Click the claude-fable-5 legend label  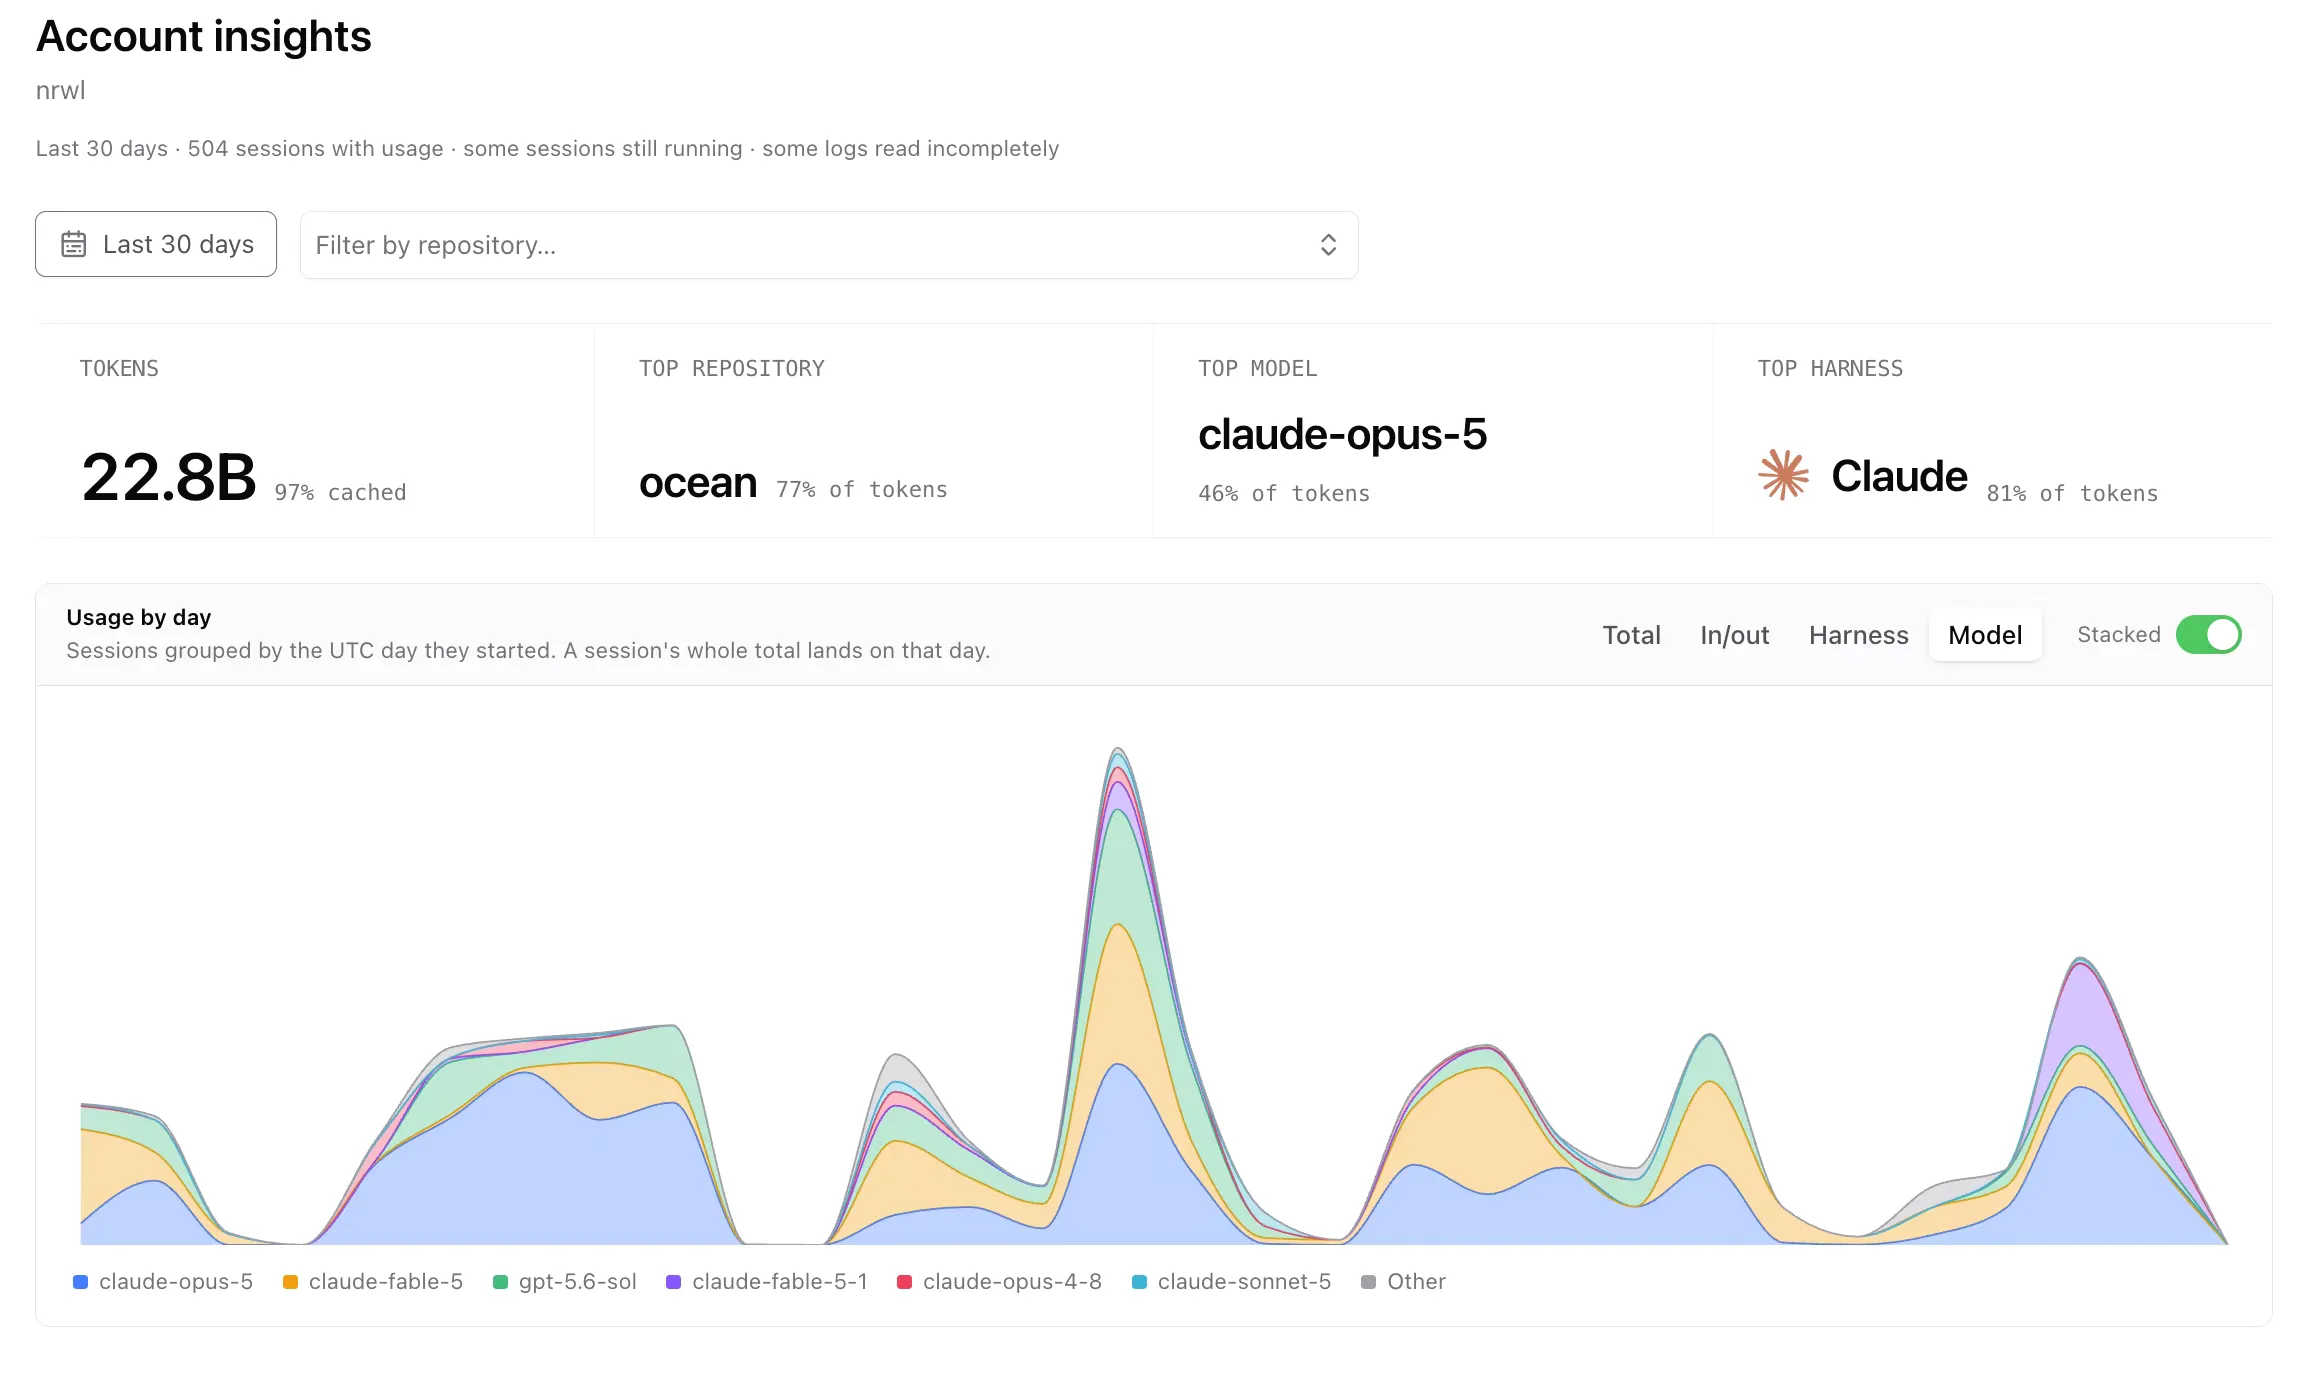(x=386, y=1282)
